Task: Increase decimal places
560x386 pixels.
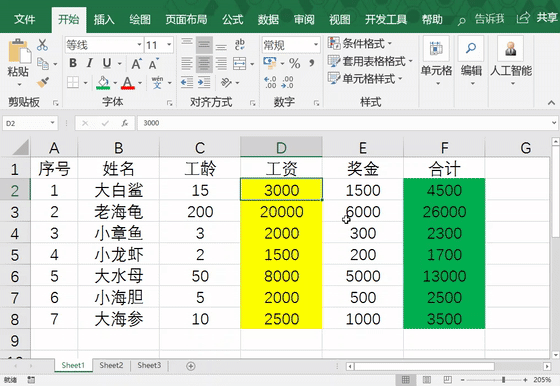Action: [x=270, y=82]
